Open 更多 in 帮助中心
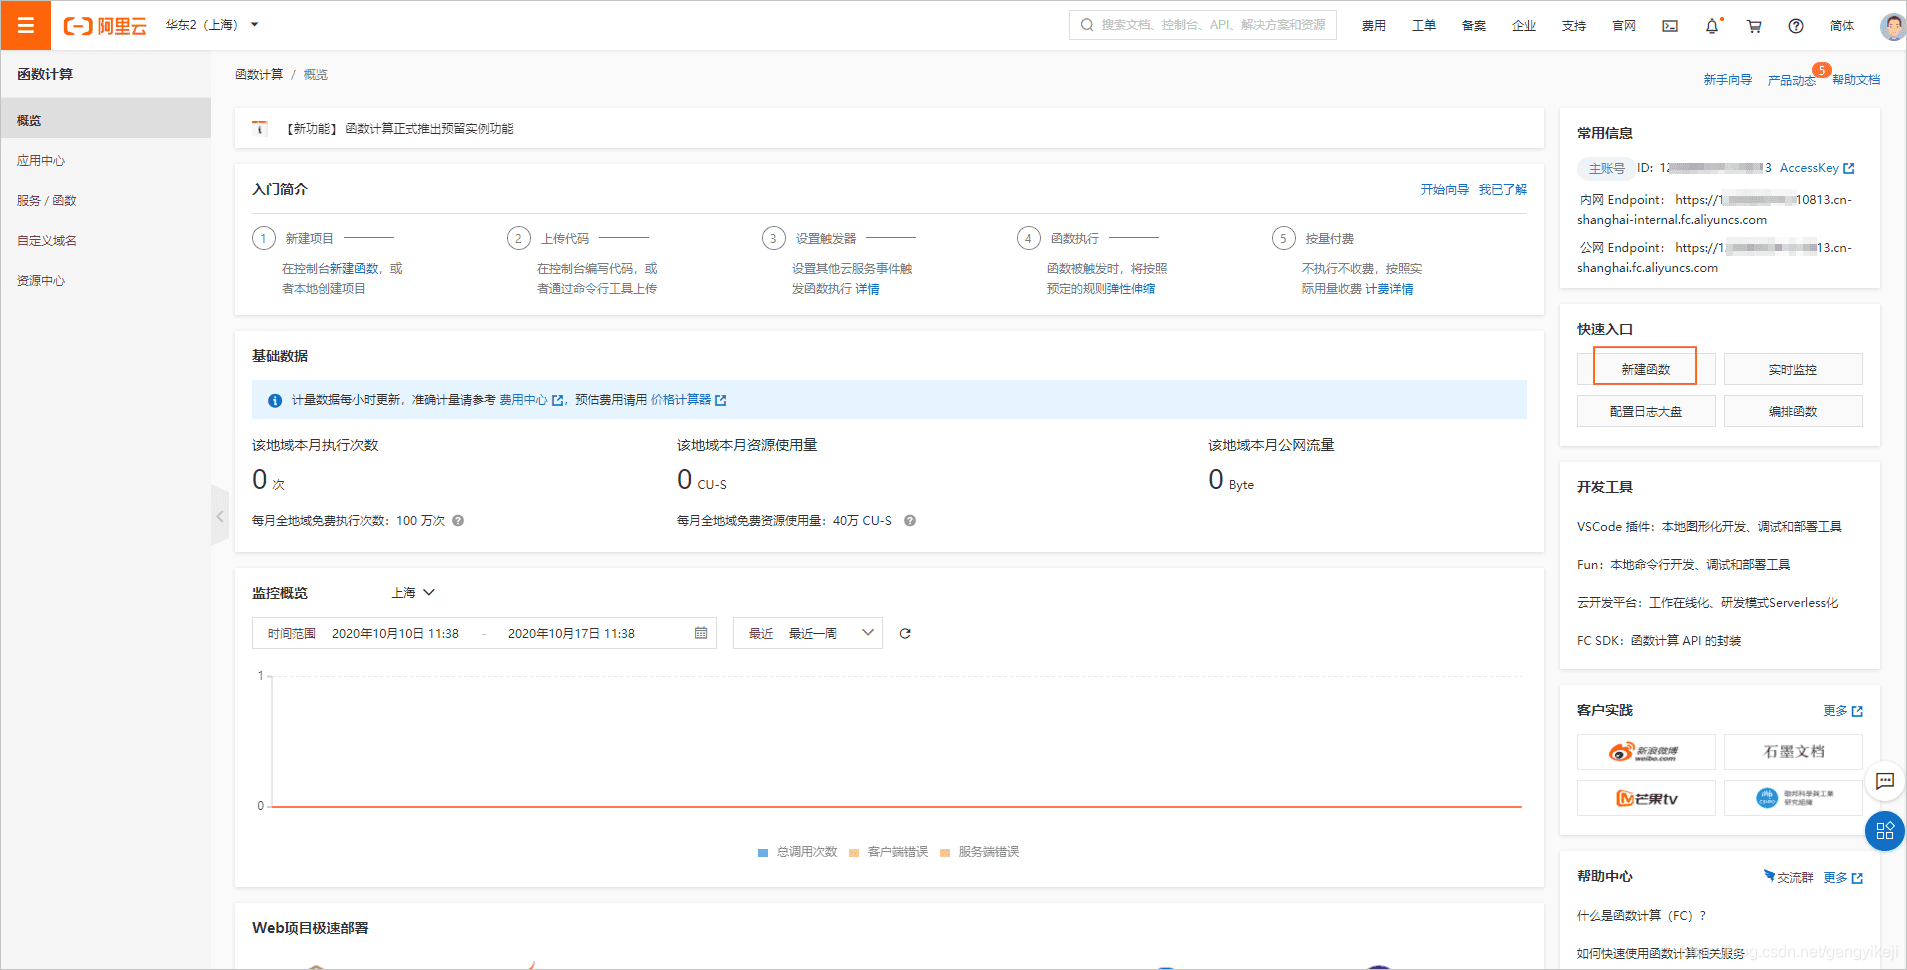The width and height of the screenshot is (1907, 970). (1843, 878)
